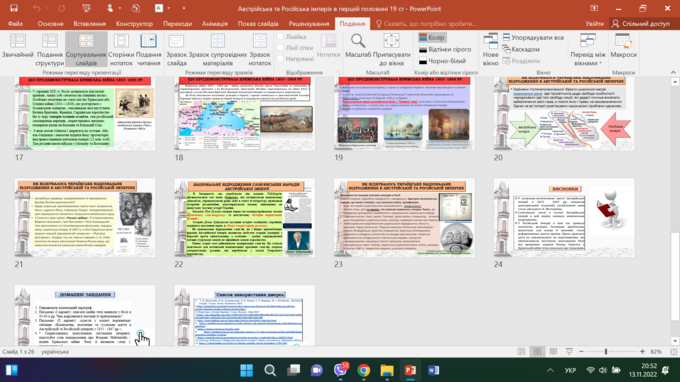
Task: Open the Windows Start menu
Action: coord(246,370)
